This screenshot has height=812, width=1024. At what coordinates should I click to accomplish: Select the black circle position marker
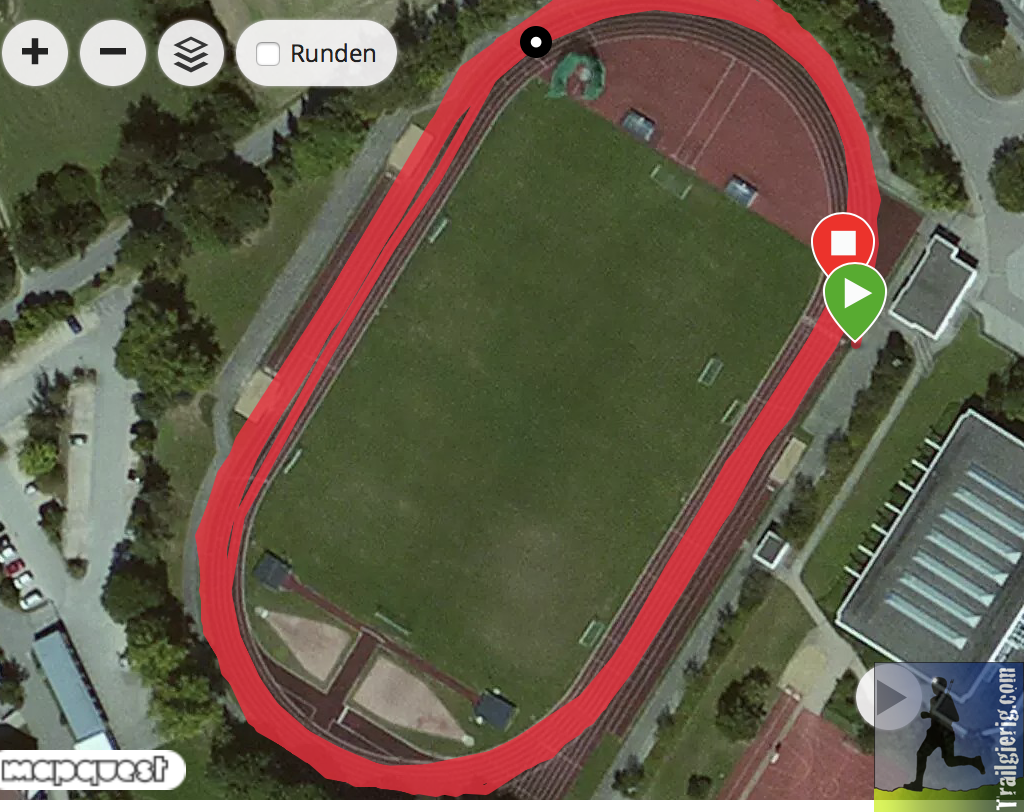(536, 42)
